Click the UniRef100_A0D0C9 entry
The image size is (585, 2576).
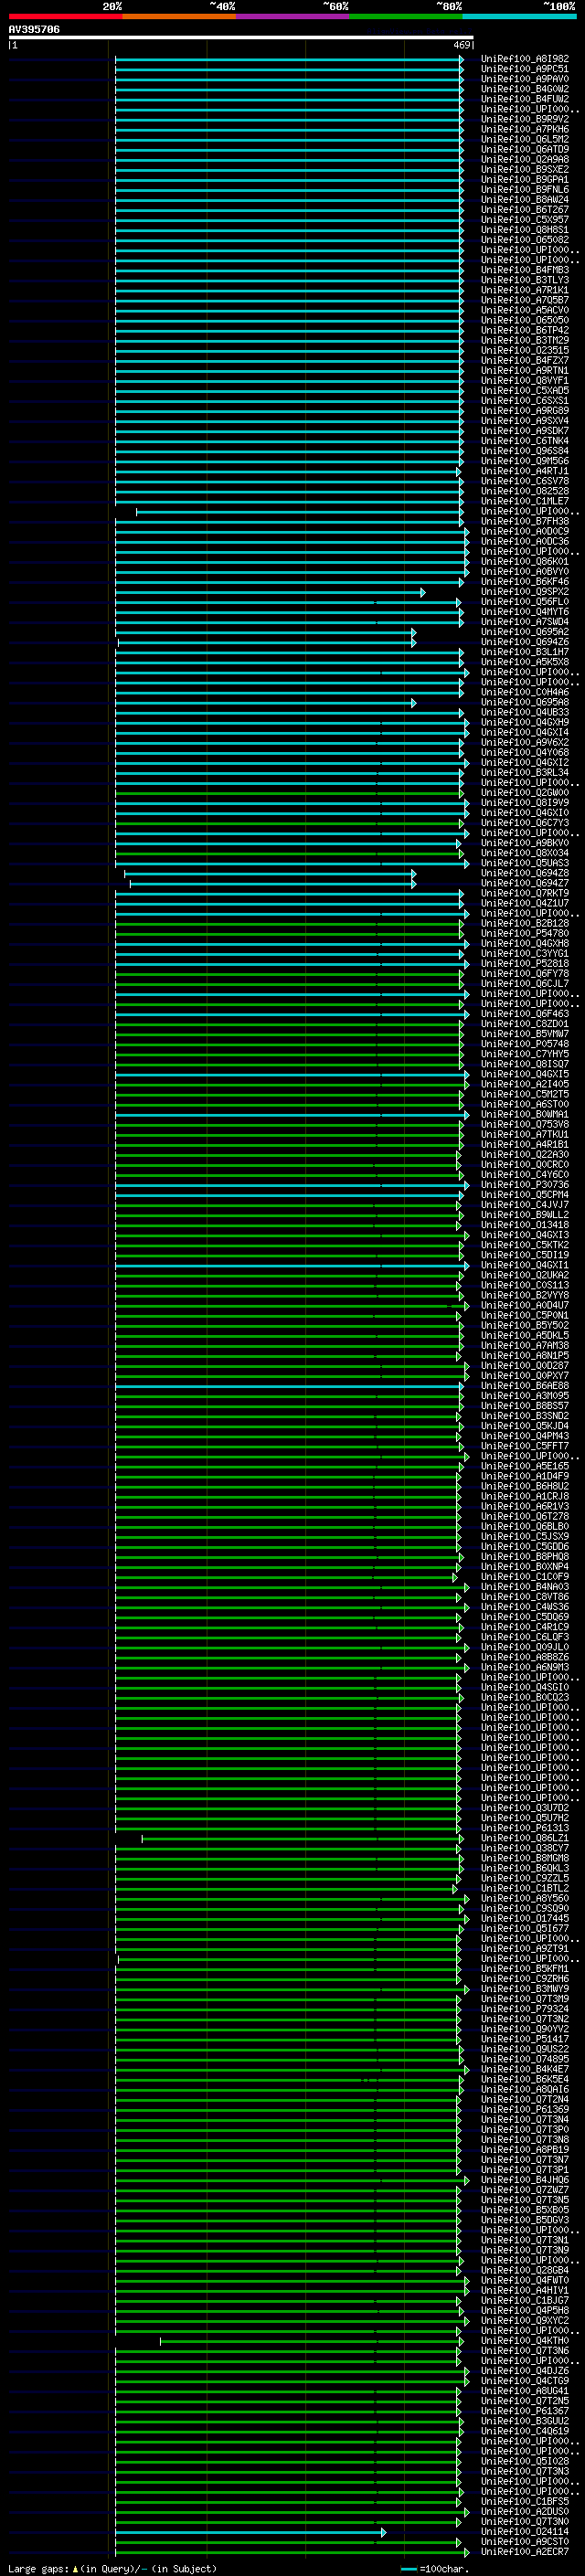525,531
